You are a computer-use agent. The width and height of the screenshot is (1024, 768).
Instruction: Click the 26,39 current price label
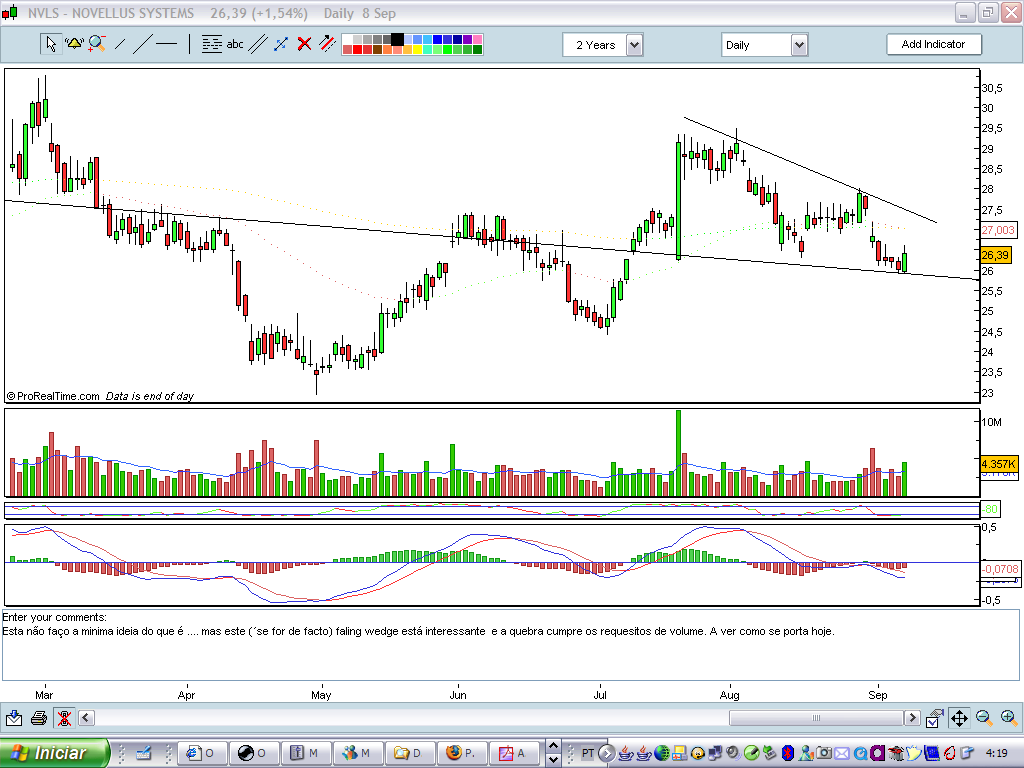coord(995,255)
